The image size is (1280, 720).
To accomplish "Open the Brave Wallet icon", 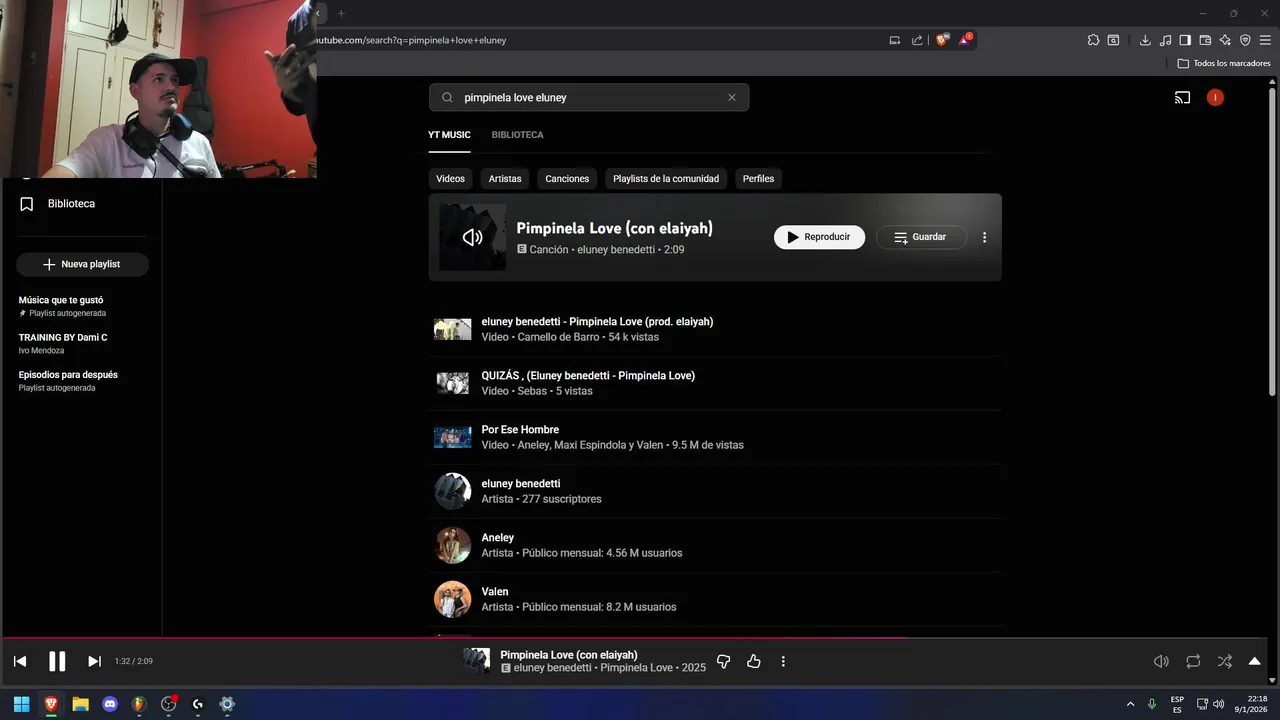I will coord(1205,40).
